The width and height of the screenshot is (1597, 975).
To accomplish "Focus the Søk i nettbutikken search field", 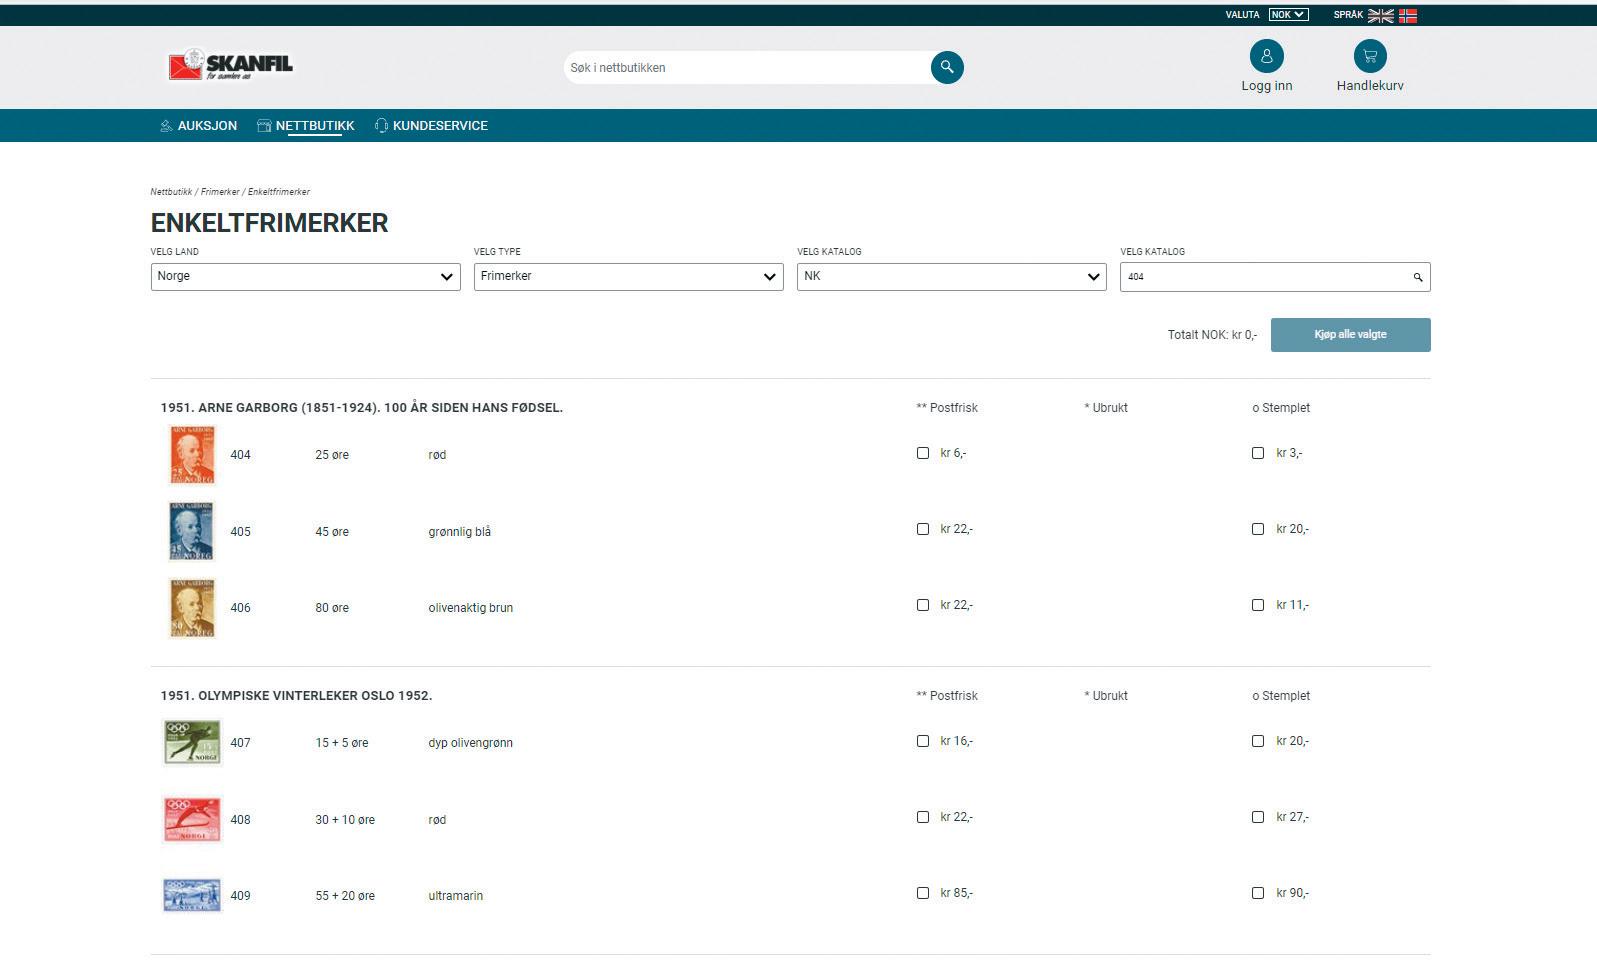I will point(747,68).
